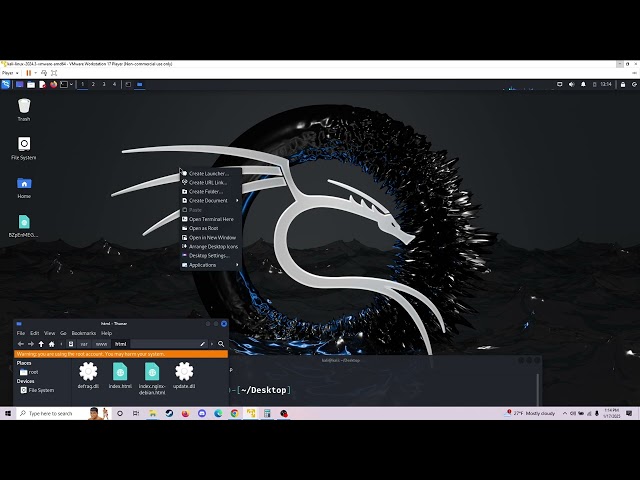Open the Thunar Edit menu

pyautogui.click(x=35, y=333)
